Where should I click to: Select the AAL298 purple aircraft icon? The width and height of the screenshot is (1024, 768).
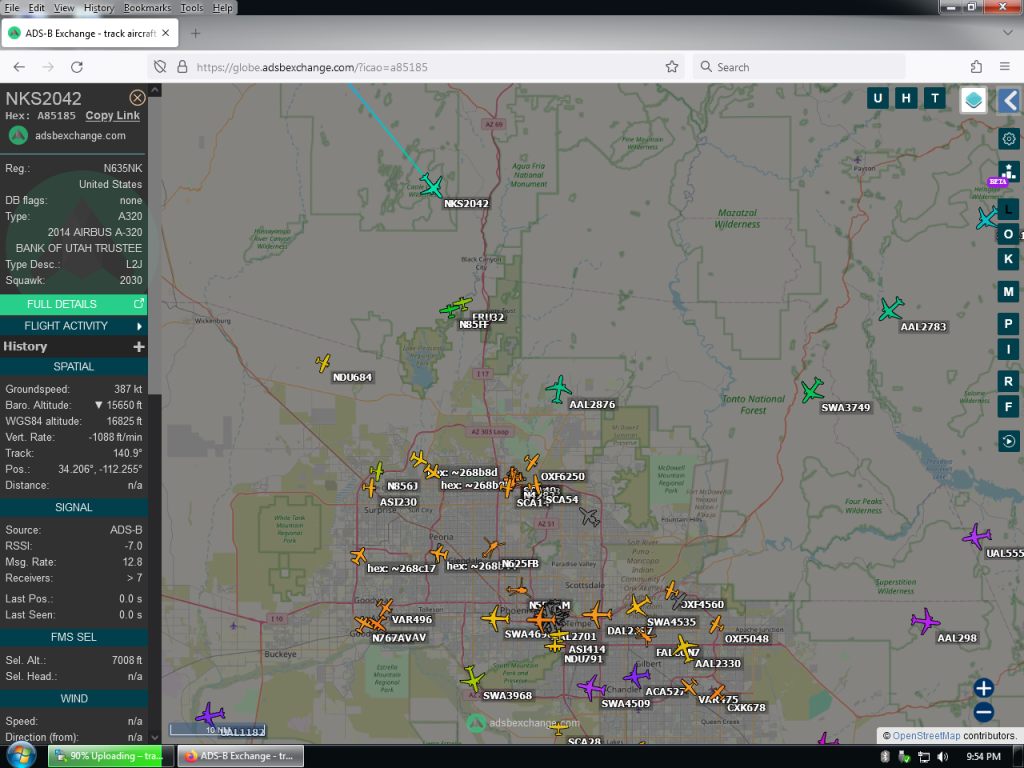click(x=925, y=621)
